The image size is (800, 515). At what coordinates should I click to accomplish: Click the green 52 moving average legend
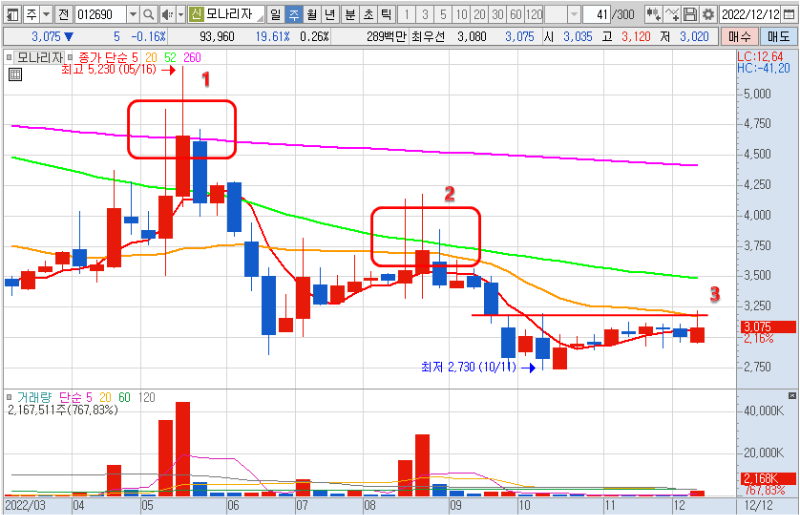170,58
